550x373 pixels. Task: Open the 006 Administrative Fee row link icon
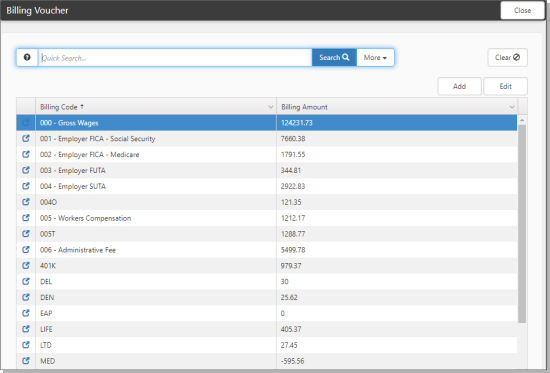click(x=26, y=249)
